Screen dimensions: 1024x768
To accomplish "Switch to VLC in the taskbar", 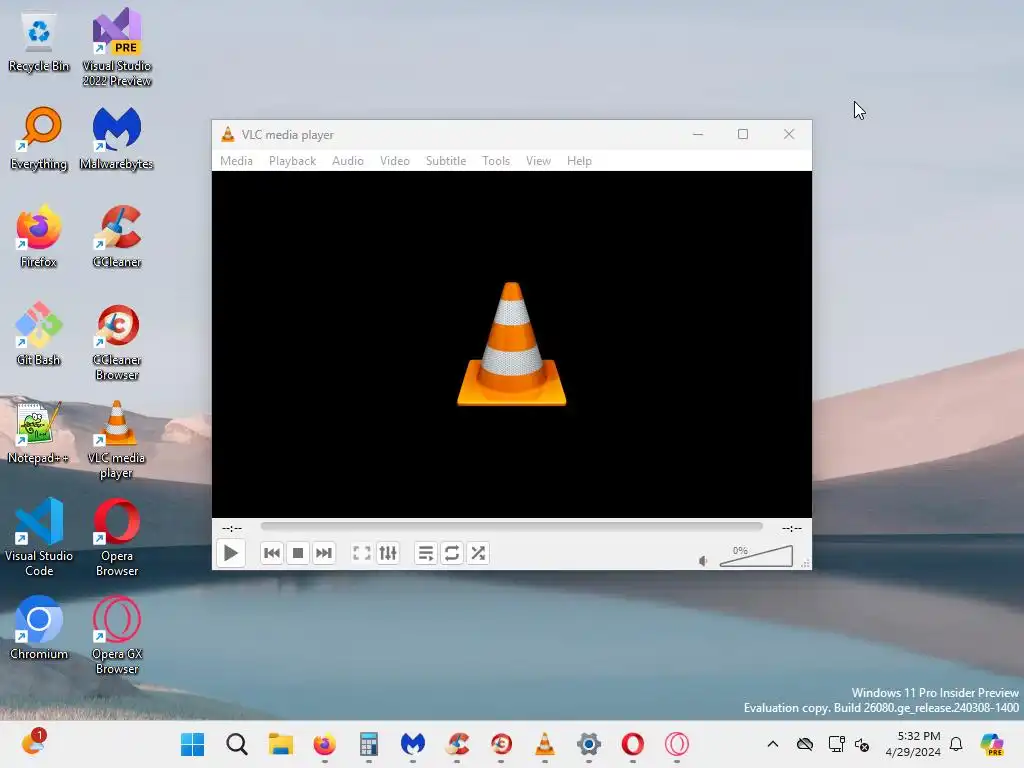I will (545, 744).
